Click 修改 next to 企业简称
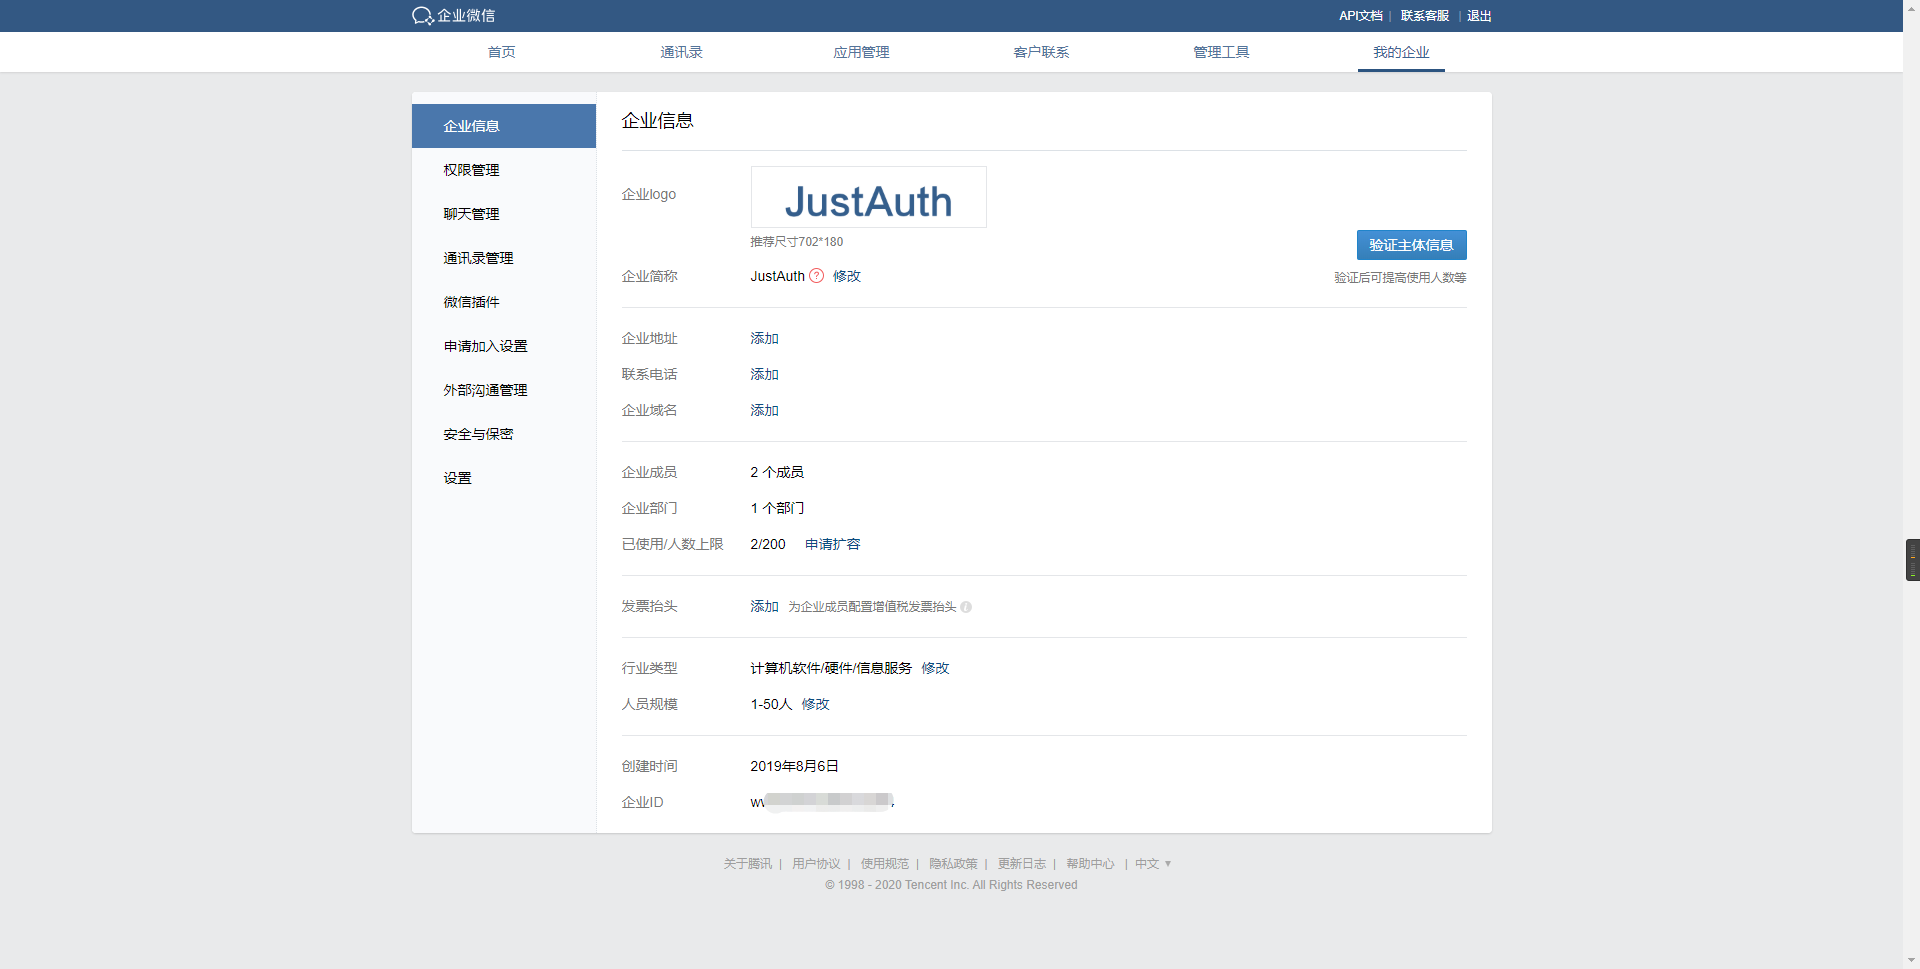 [x=846, y=276]
